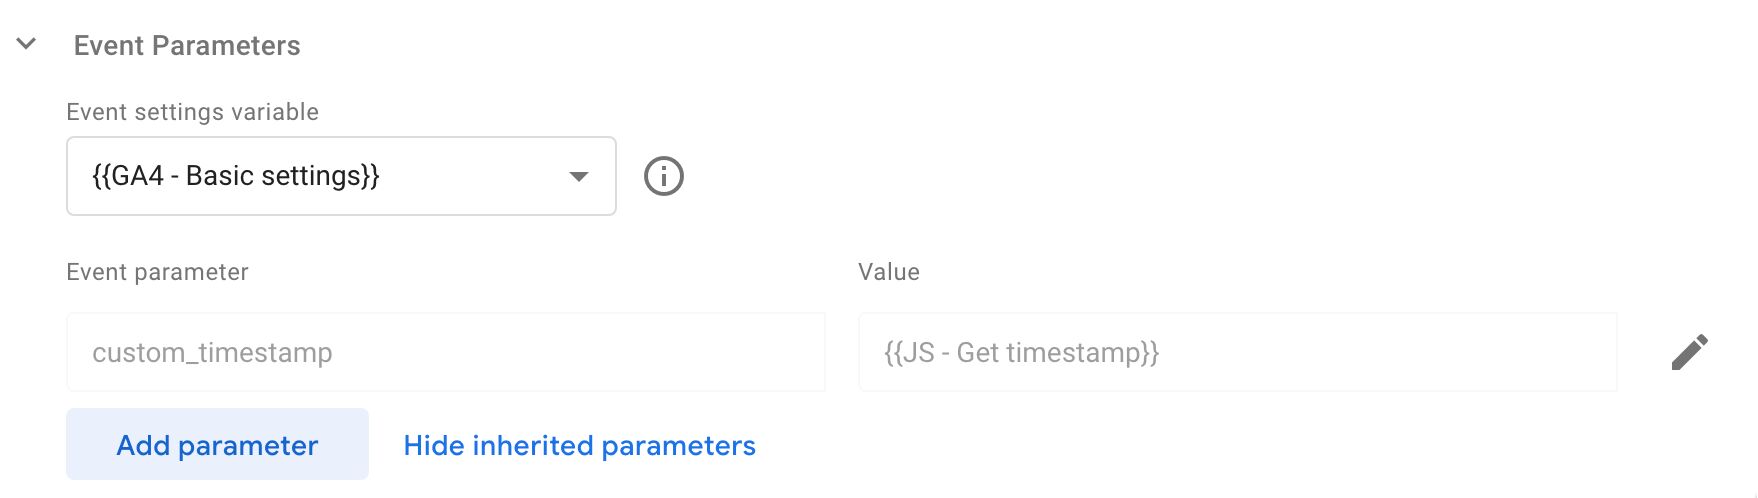The width and height of the screenshot is (1758, 498).
Task: Focus the greyed-out custom_timestamp text box
Action: coord(446,352)
